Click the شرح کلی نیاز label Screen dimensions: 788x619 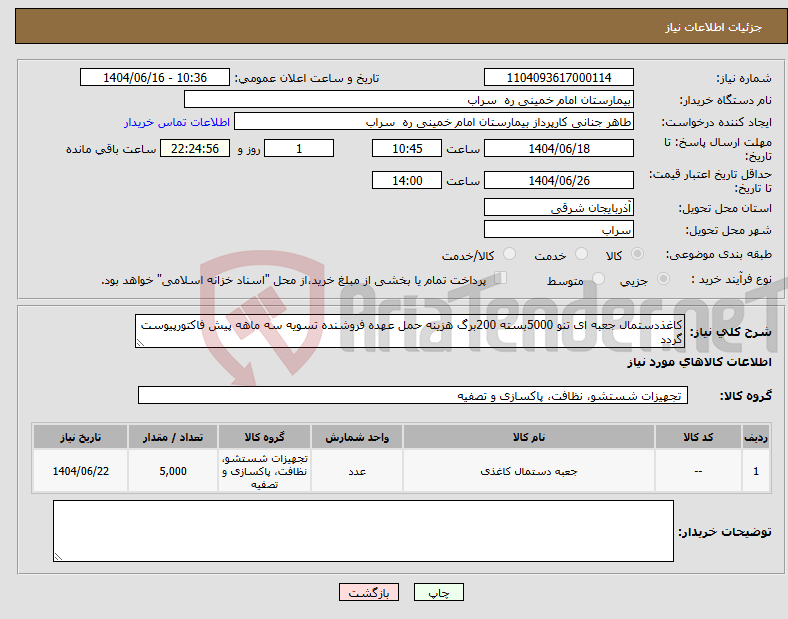tap(730, 332)
